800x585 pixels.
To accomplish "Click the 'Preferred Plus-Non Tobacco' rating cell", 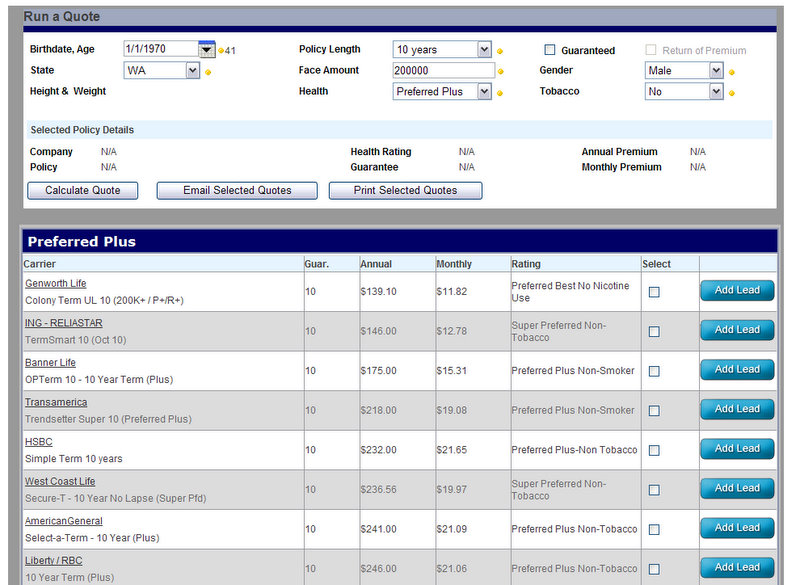I will pos(574,450).
